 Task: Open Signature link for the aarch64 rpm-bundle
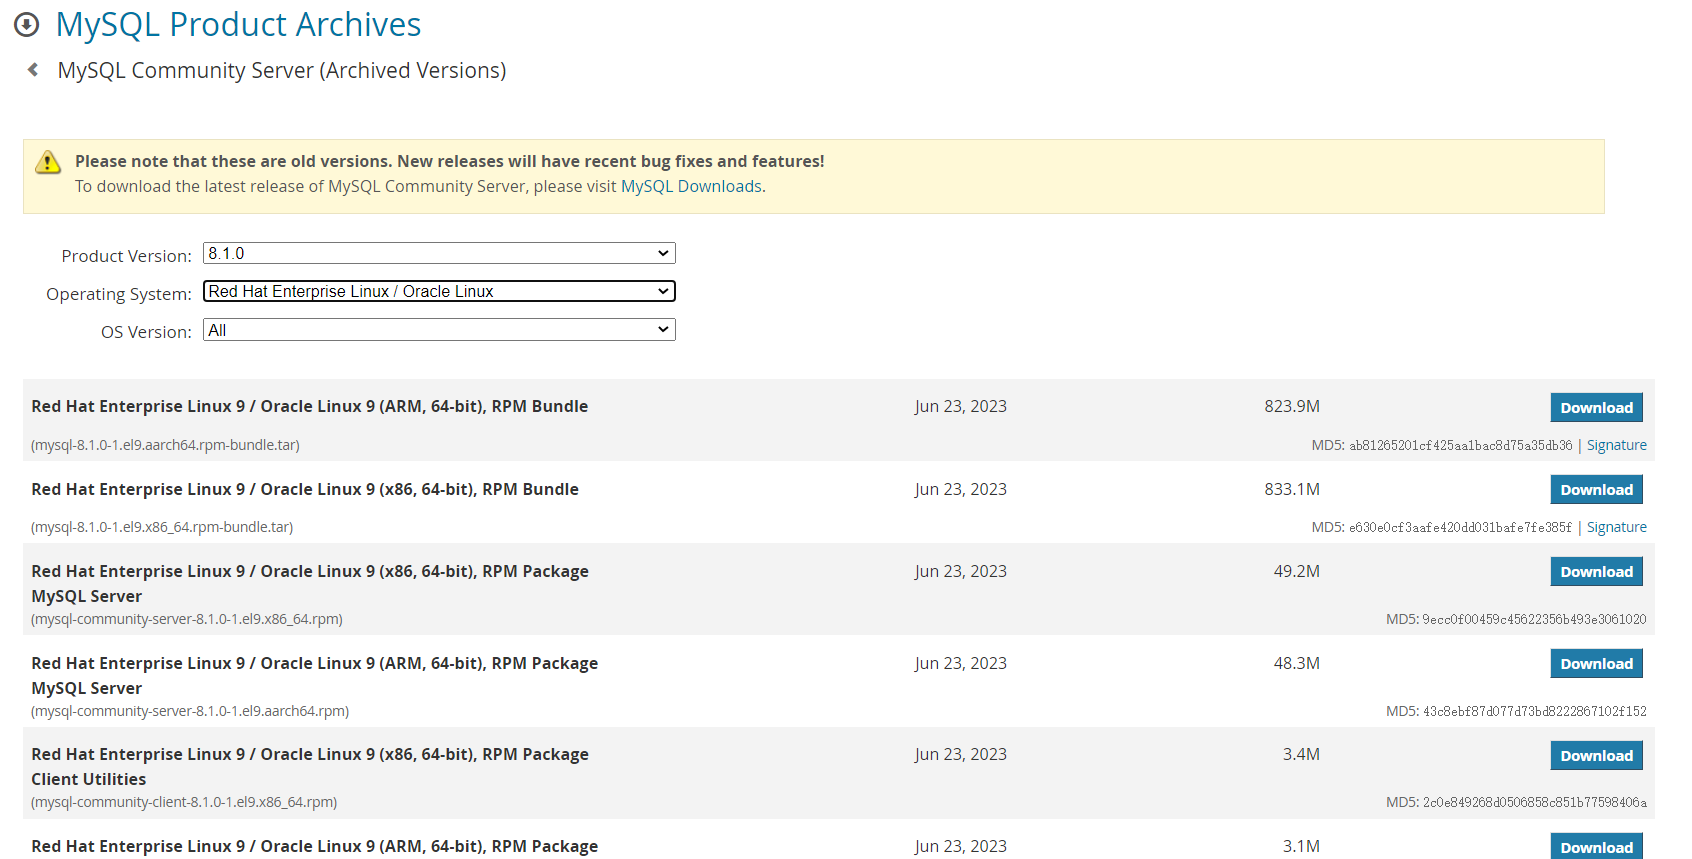point(1616,446)
